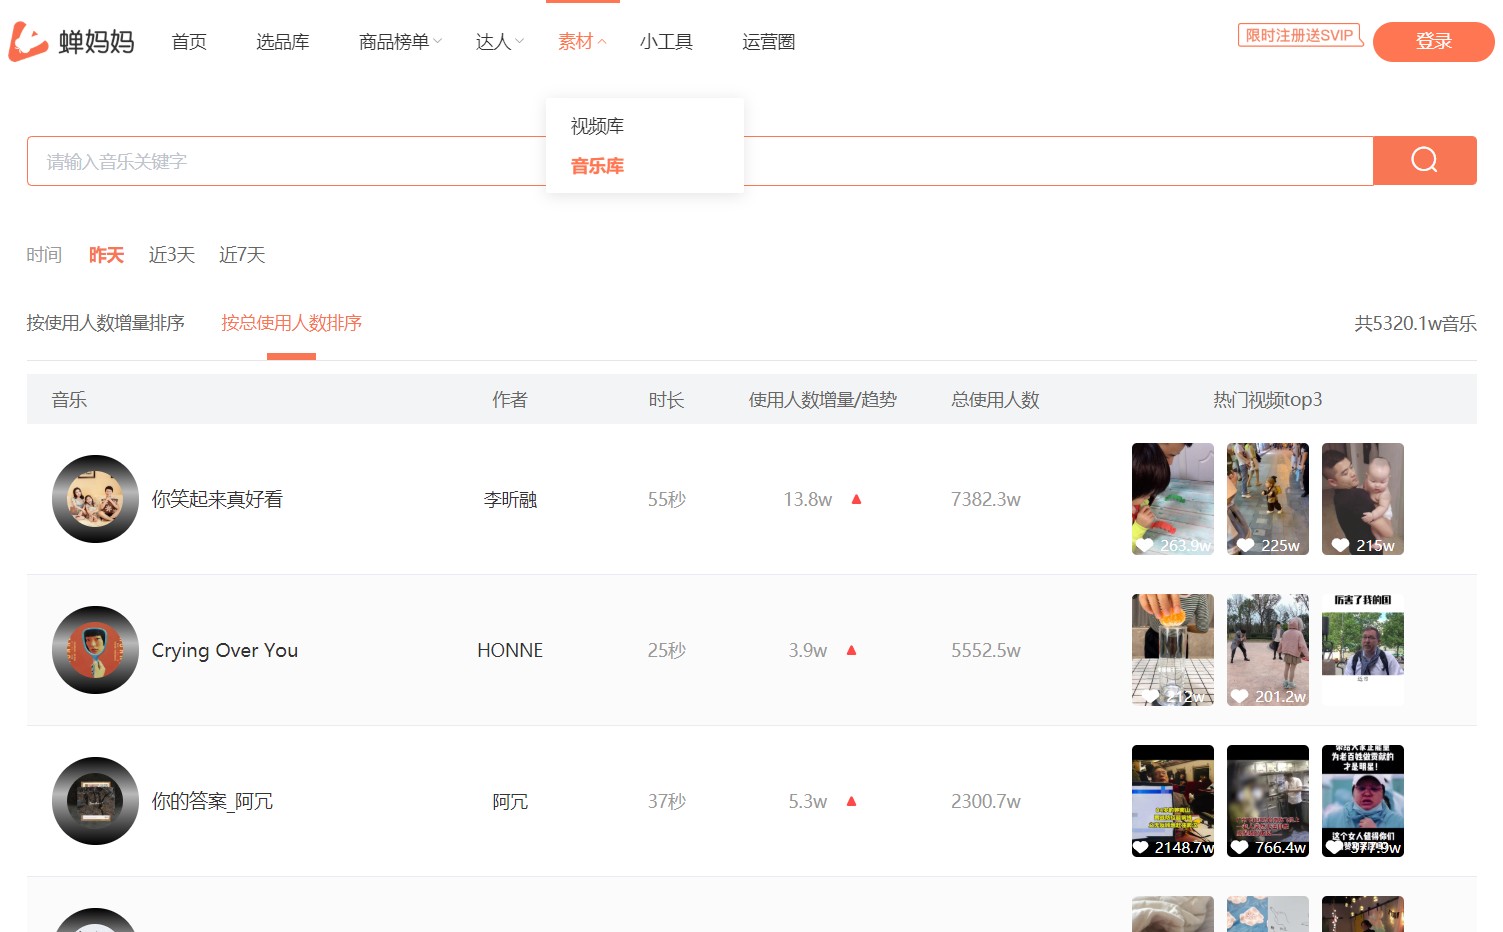
Task: Select 视频库 in the dropdown
Action: [597, 126]
